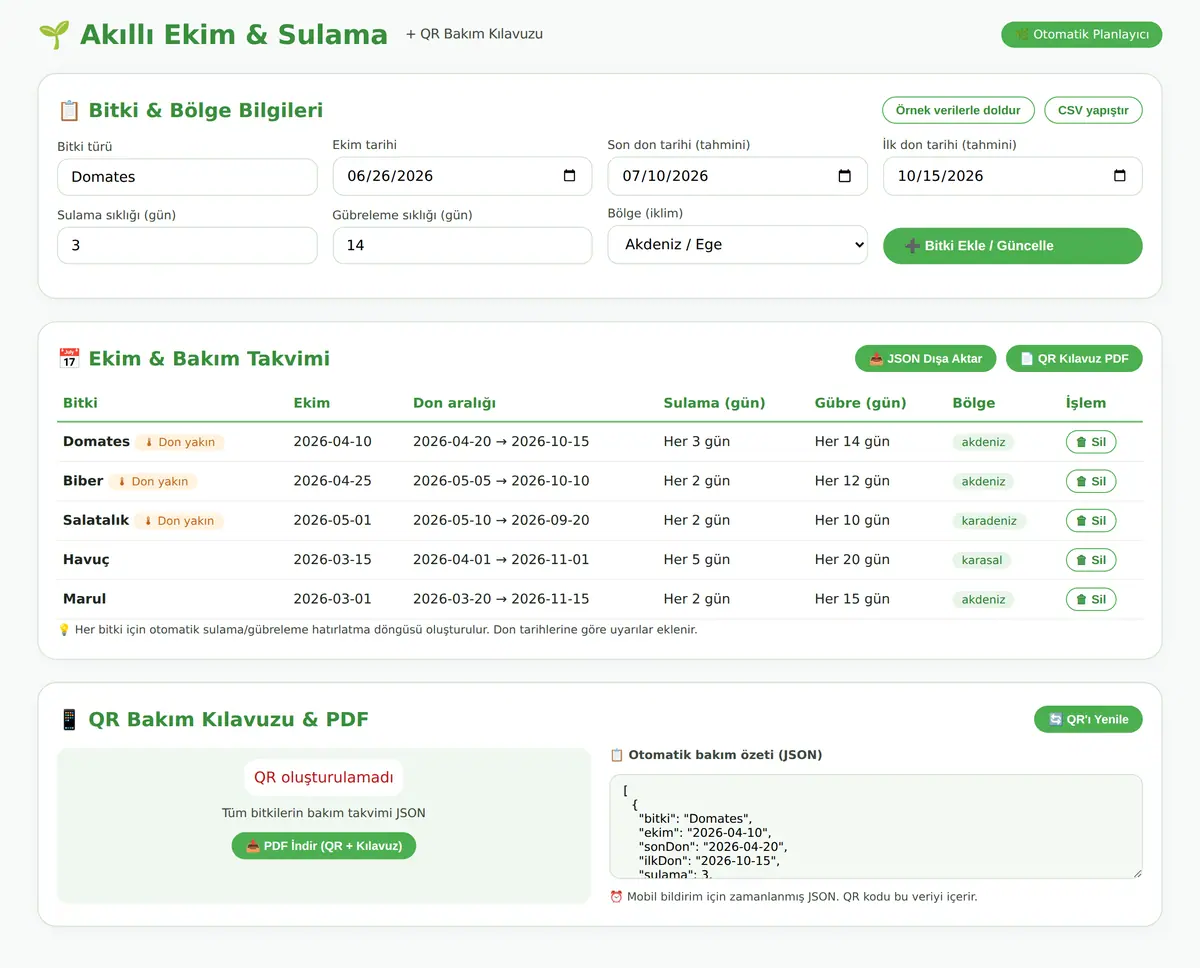Image resolution: width=1200 pixels, height=968 pixels.
Task: Fill form with Örnek verilerle doldur
Action: click(x=958, y=110)
